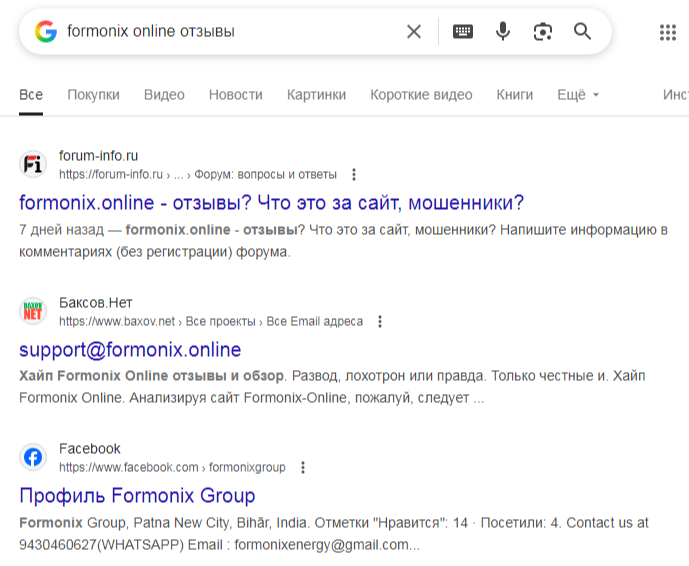Switch to the Новости tab

[x=236, y=95]
